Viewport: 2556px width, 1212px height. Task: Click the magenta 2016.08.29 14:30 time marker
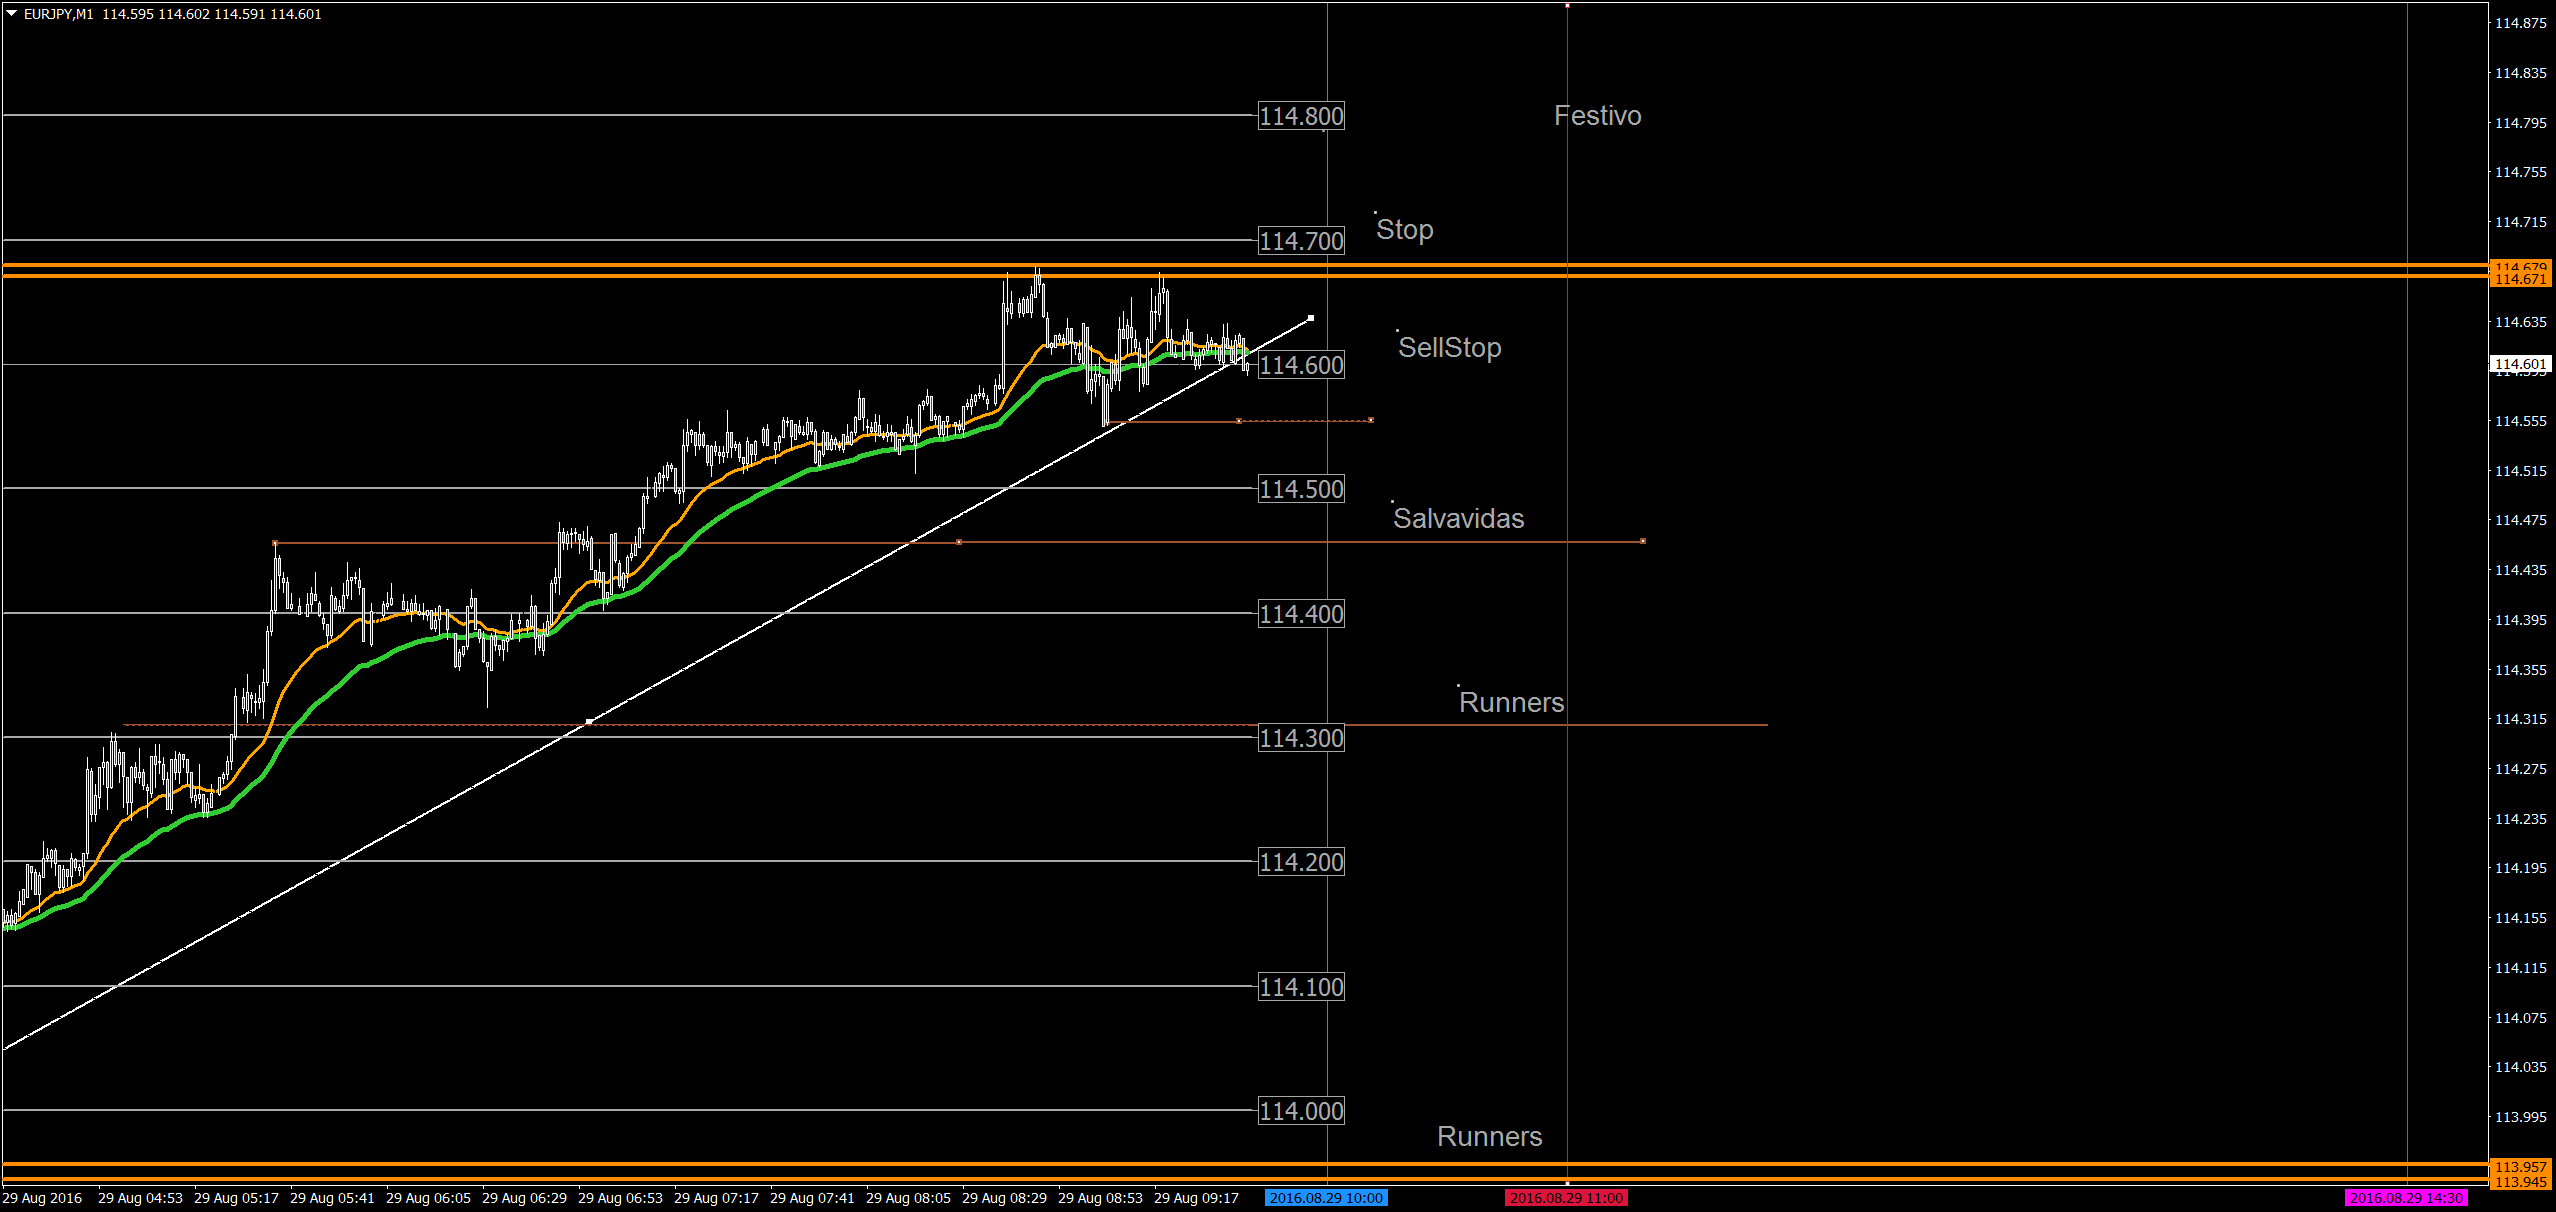(x=2406, y=1198)
